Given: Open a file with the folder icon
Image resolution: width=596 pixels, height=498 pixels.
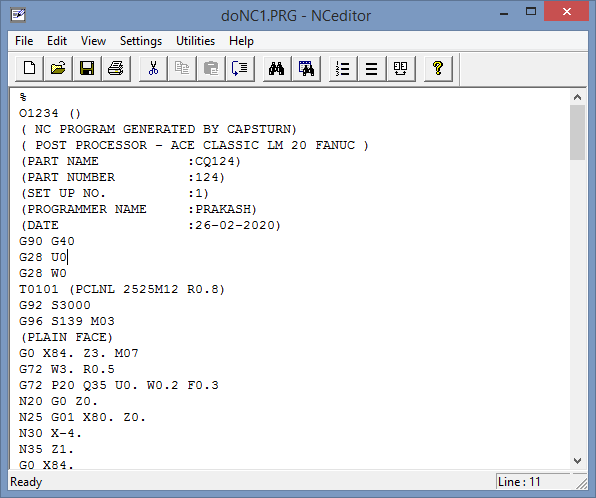Looking at the screenshot, I should click(58, 69).
